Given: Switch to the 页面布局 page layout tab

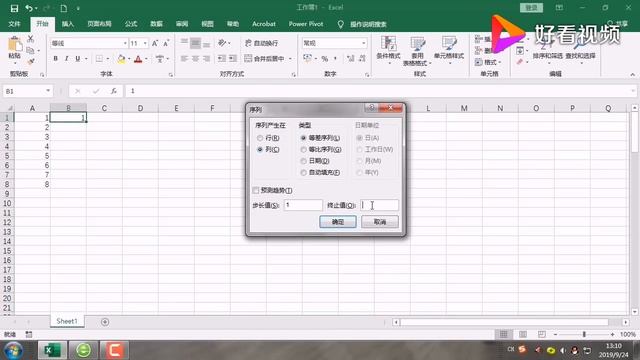Looking at the screenshot, I should [x=99, y=24].
